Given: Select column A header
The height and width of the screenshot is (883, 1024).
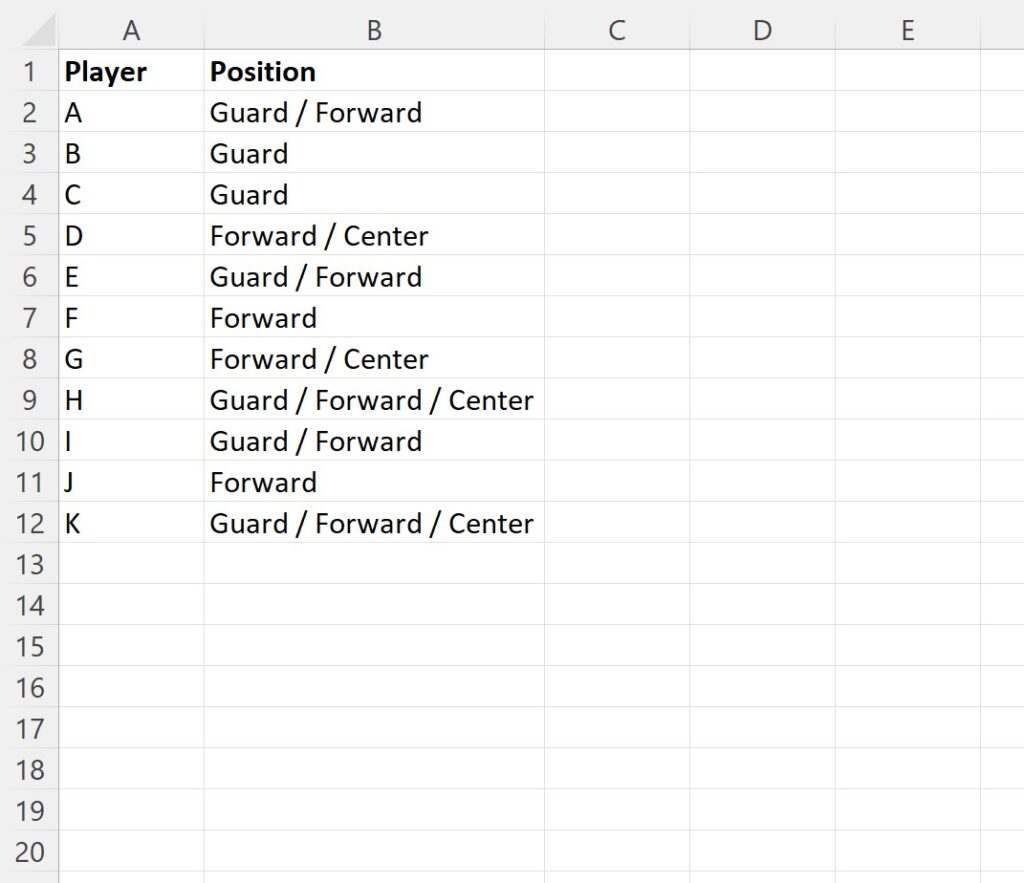Looking at the screenshot, I should point(131,31).
